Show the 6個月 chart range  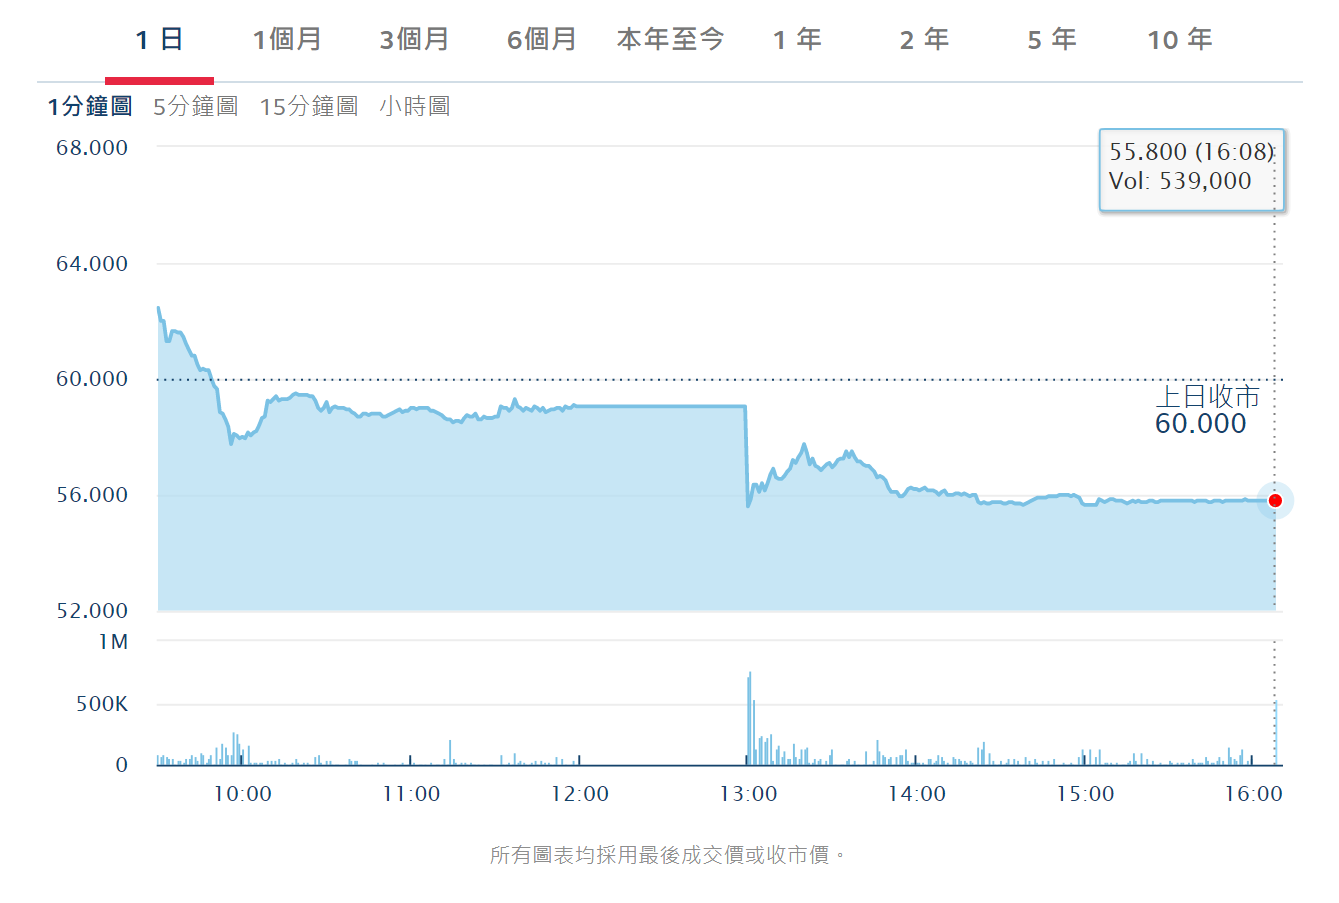[542, 40]
